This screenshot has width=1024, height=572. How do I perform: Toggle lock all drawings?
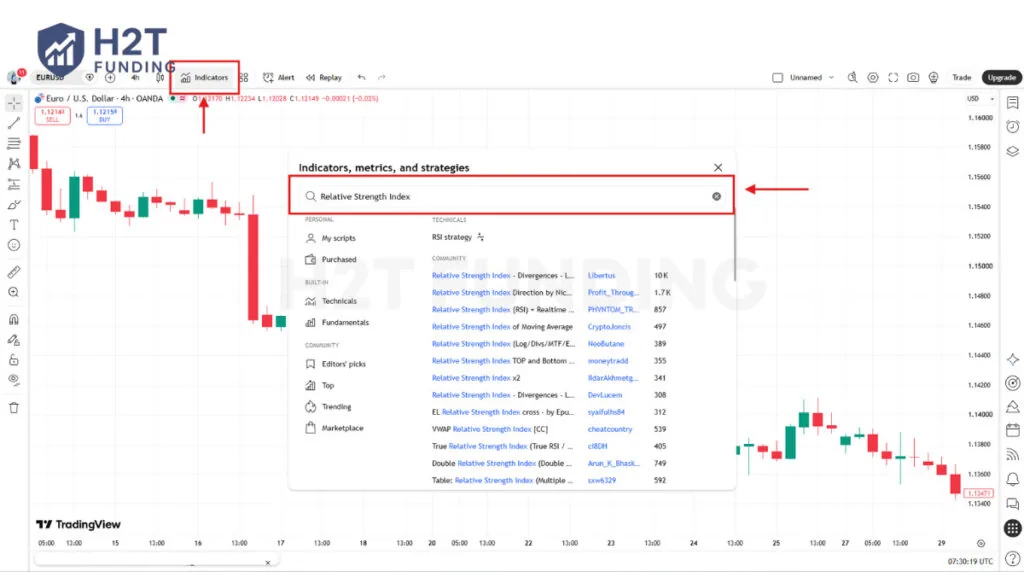click(14, 360)
